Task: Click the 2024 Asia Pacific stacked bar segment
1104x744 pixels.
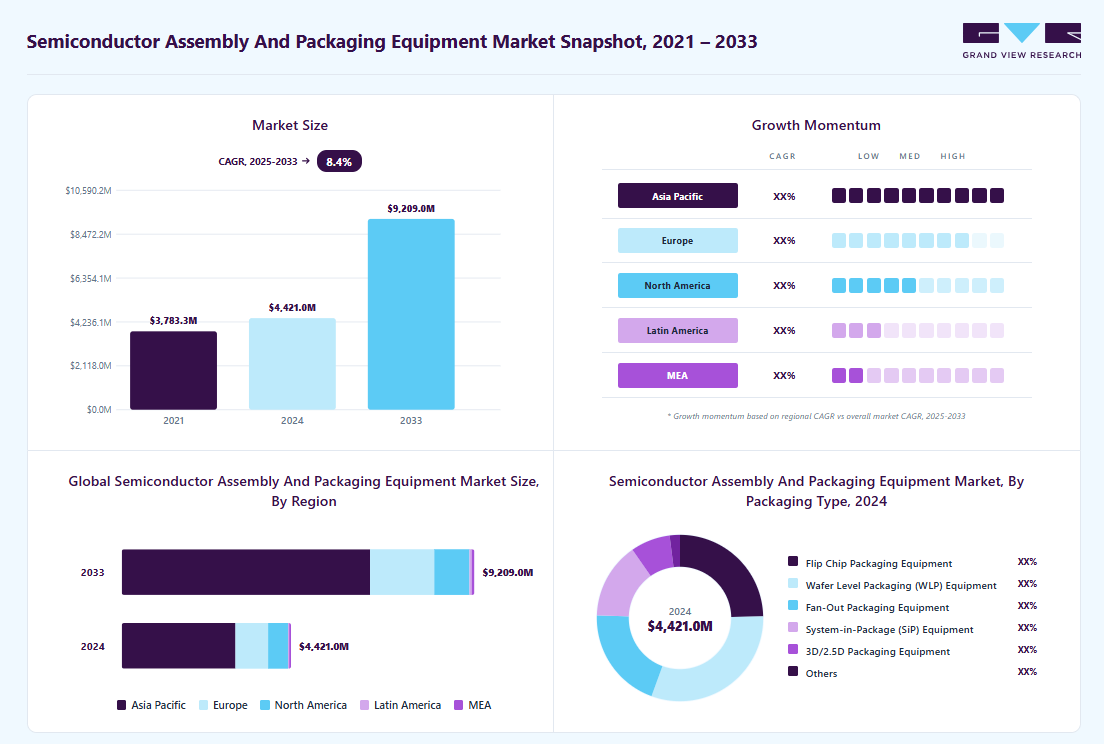Action: pyautogui.click(x=178, y=645)
